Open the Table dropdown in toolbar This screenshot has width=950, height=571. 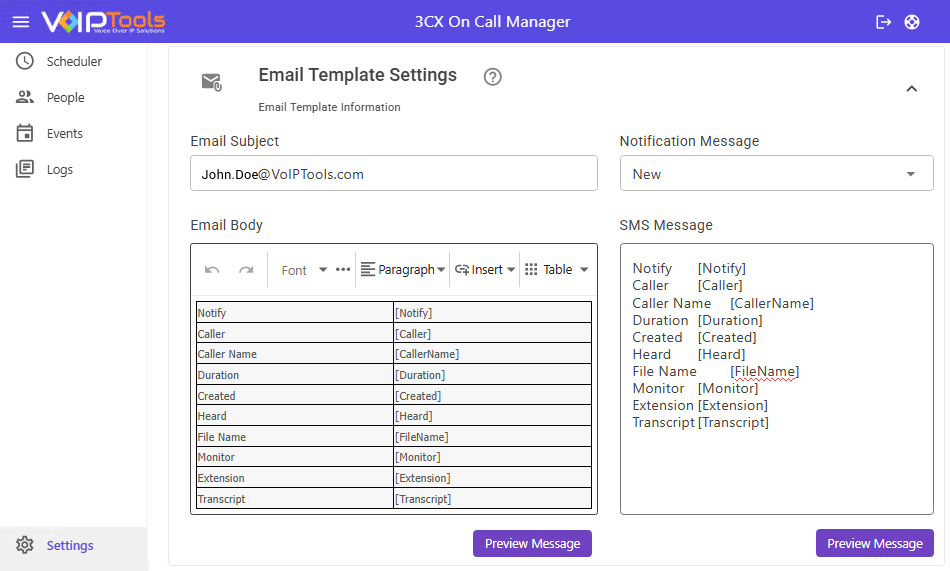[x=557, y=270]
